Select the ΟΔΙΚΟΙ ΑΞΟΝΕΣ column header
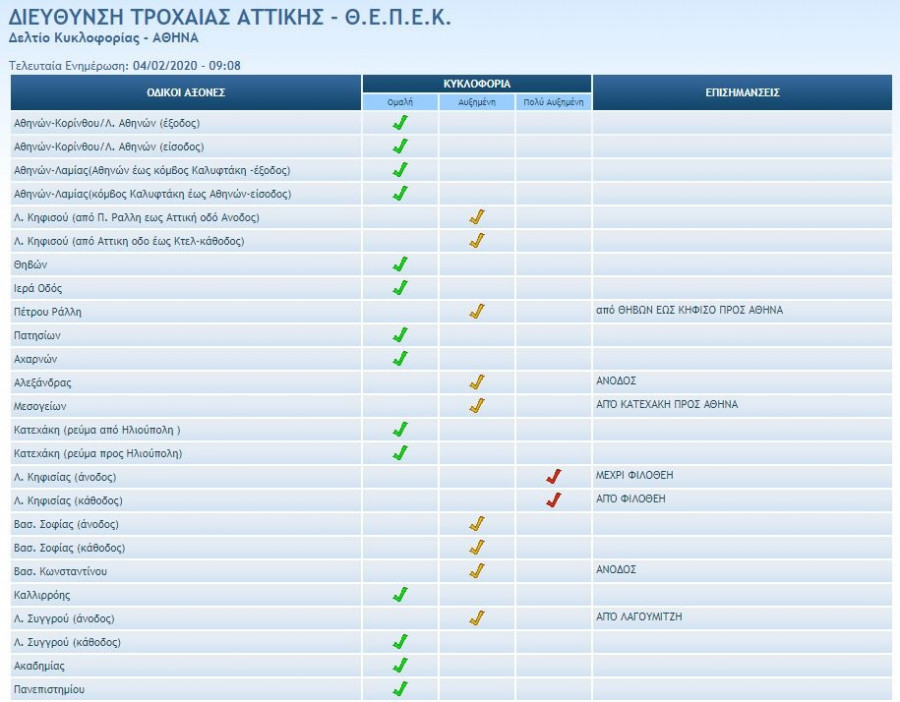This screenshot has width=900, height=702. point(186,92)
